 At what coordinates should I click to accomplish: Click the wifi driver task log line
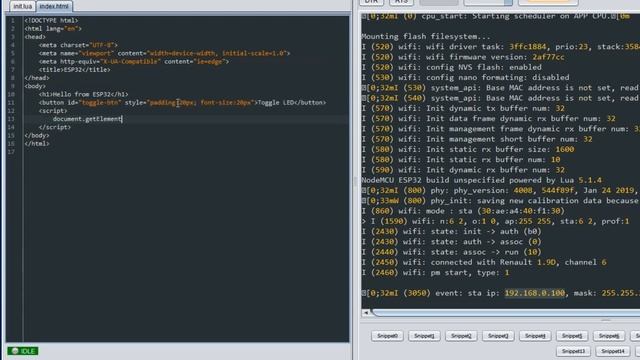tap(500, 47)
